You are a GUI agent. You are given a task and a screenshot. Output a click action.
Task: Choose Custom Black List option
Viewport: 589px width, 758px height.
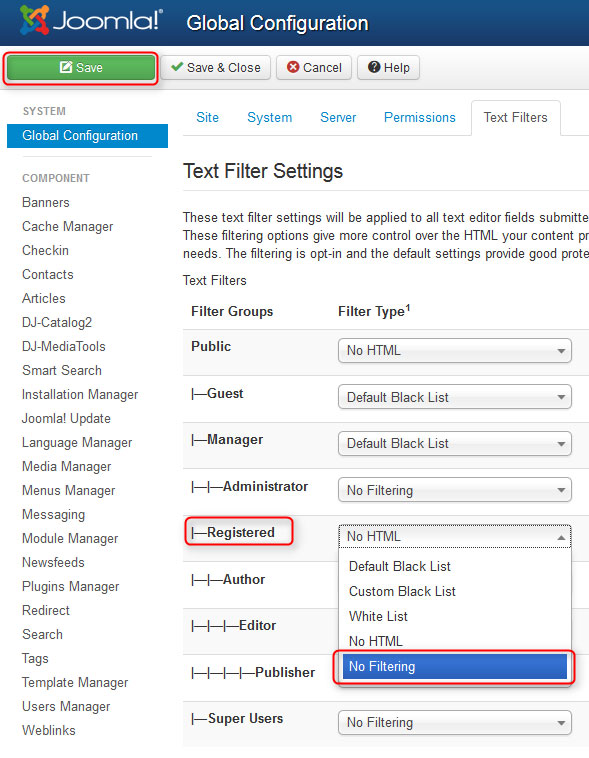tap(455, 592)
